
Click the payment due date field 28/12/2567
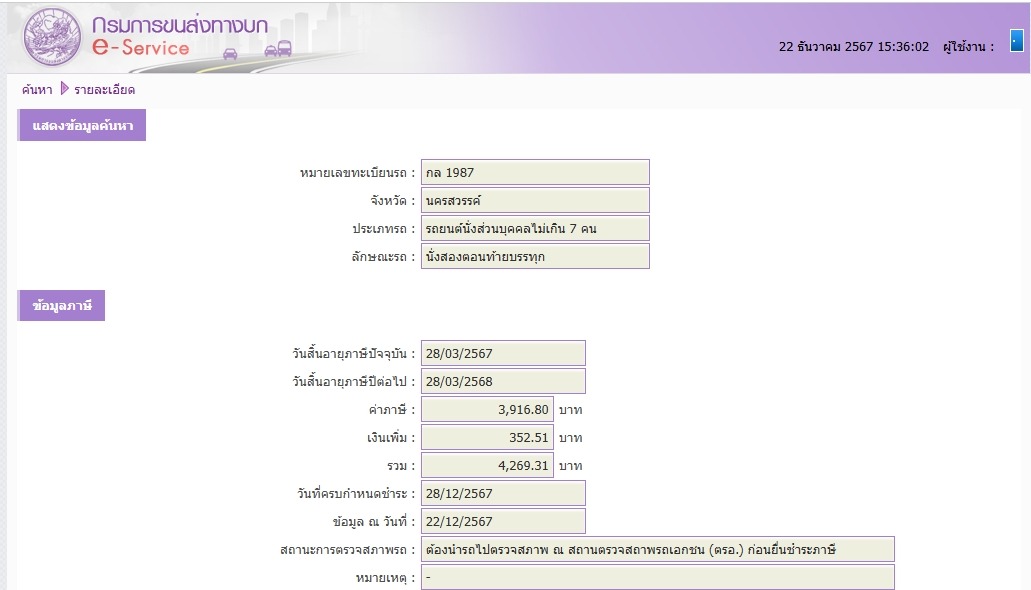503,493
